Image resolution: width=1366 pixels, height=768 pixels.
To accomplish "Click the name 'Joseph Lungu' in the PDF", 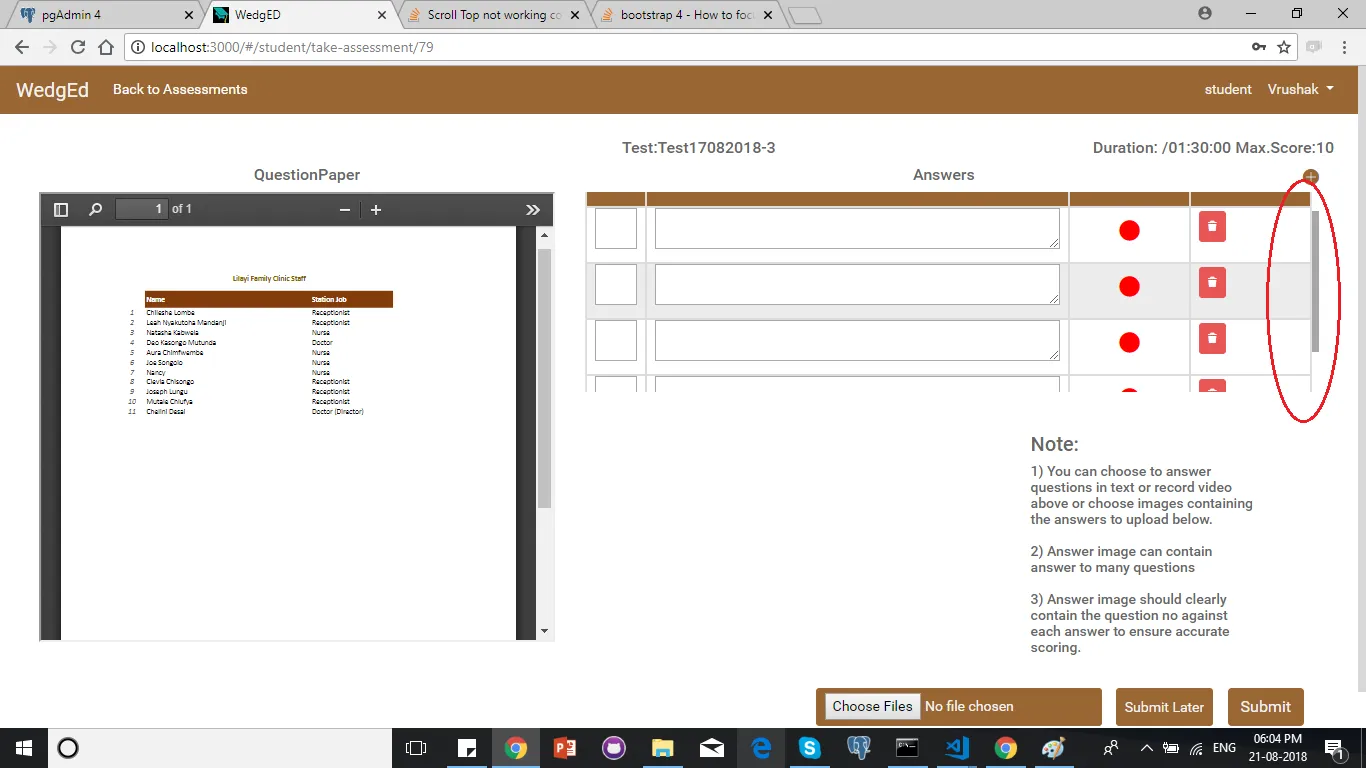I will (167, 392).
